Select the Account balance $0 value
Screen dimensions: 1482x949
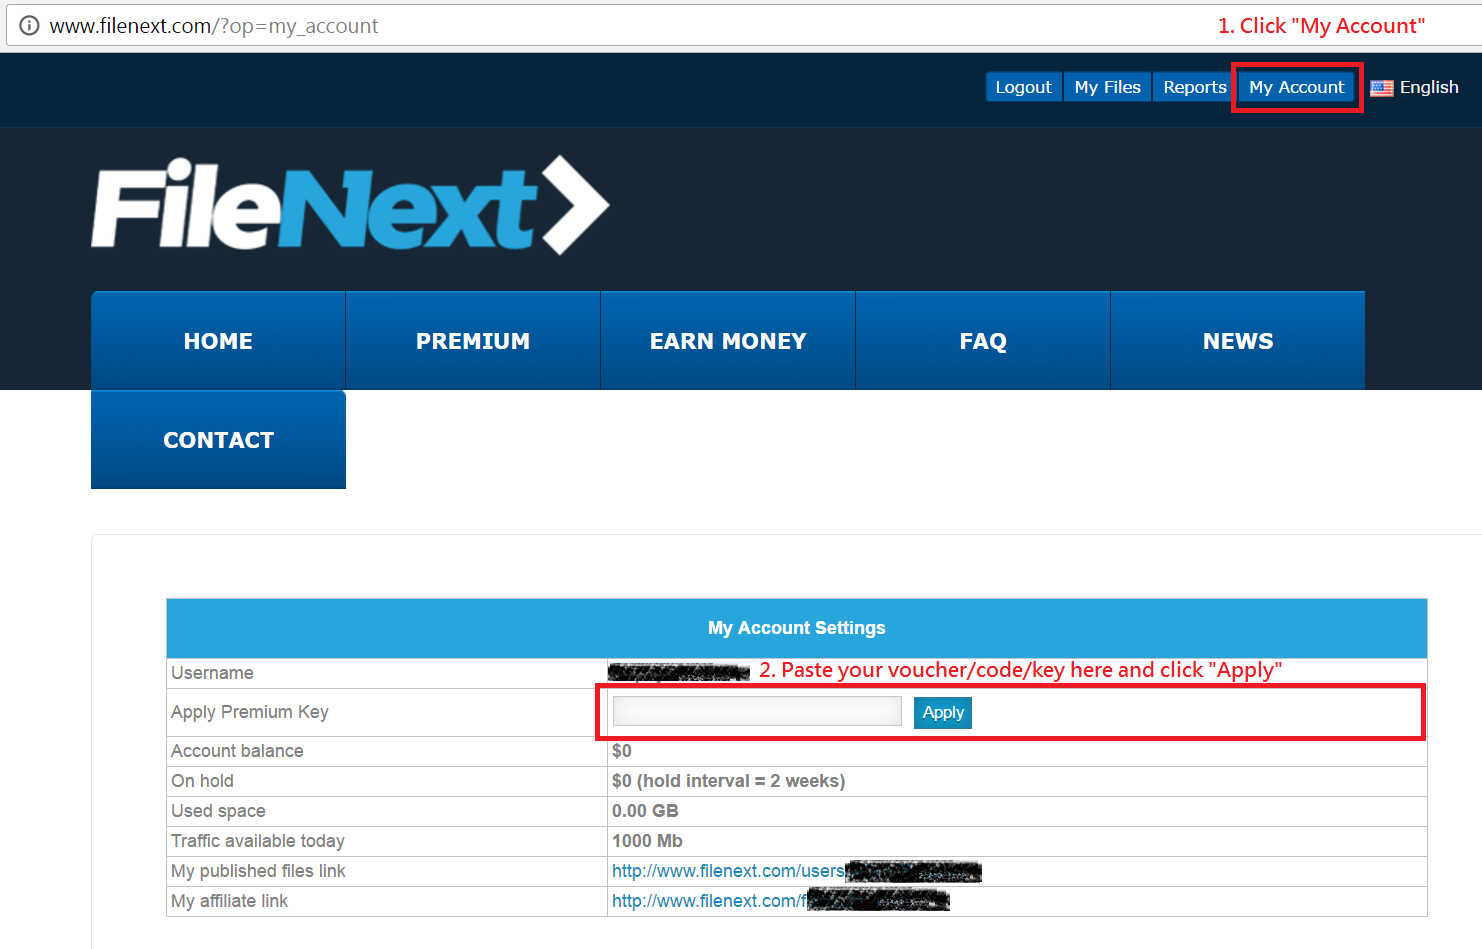(x=622, y=751)
